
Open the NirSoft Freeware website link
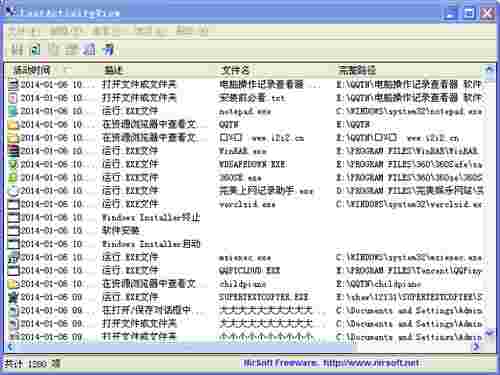point(331,363)
